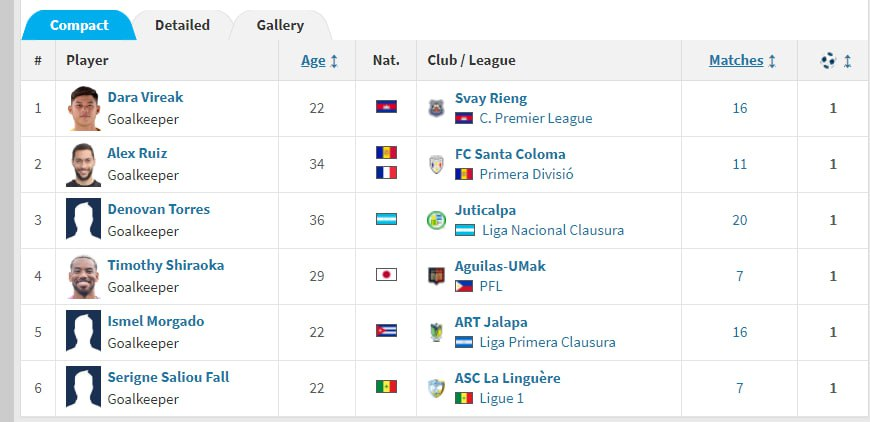
Task: Click the Svay Rieng club crest icon
Action: pyautogui.click(x=436, y=108)
